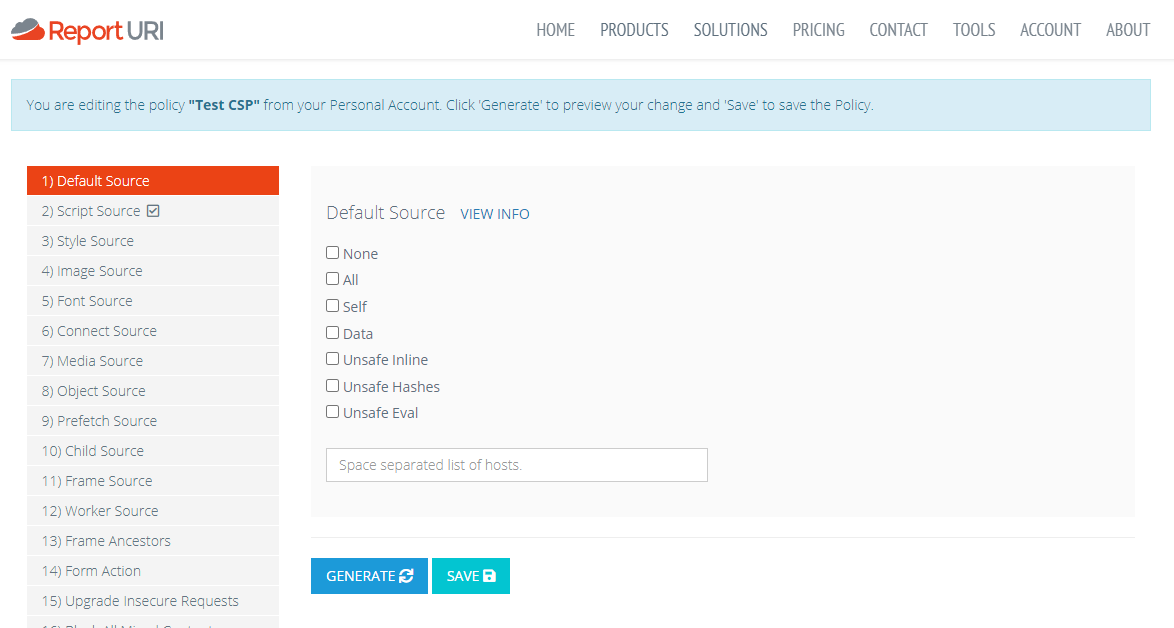Viewport: 1174px width, 628px height.
Task: Open the Solutions navigation menu
Action: (730, 30)
